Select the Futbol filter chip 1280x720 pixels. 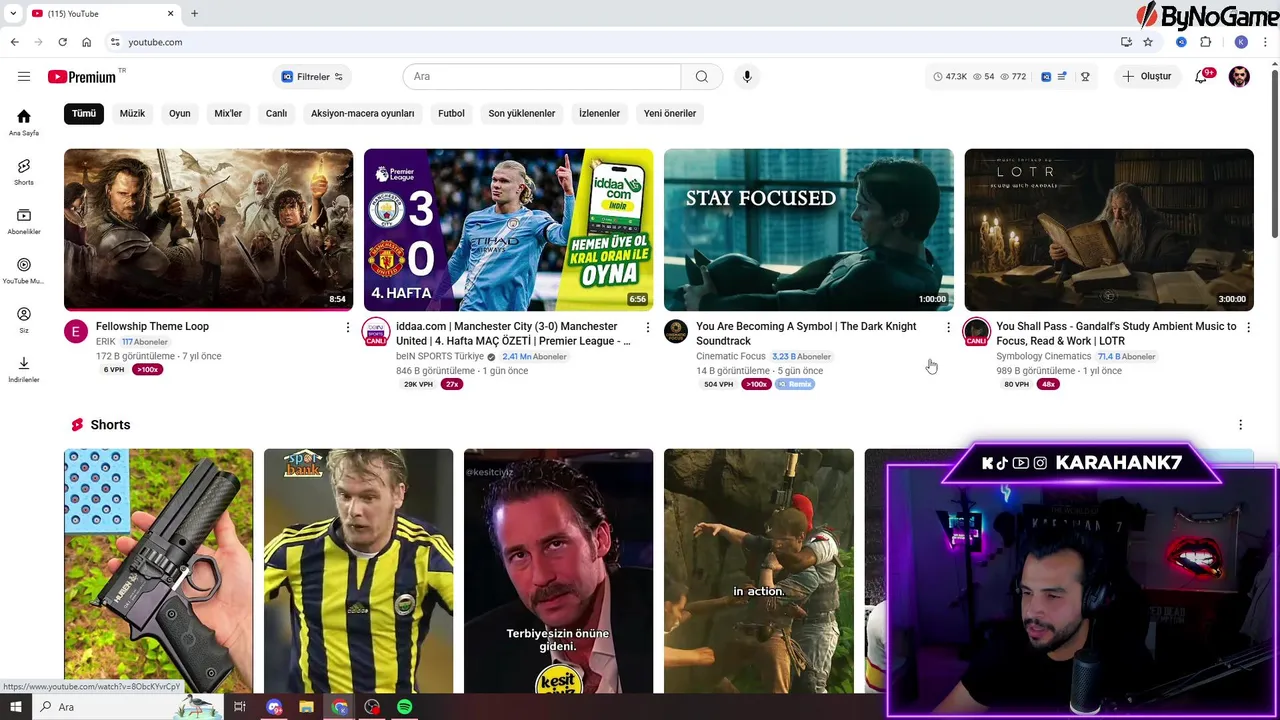(451, 113)
